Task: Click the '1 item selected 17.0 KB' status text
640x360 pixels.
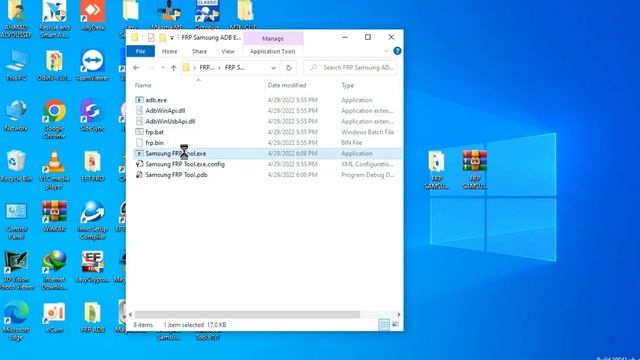Action: [x=195, y=325]
